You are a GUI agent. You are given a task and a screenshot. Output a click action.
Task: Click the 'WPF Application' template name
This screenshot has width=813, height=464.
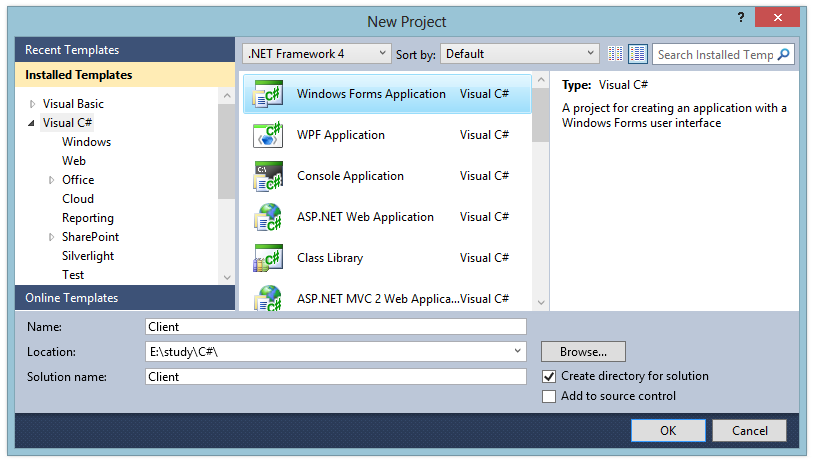(341, 135)
